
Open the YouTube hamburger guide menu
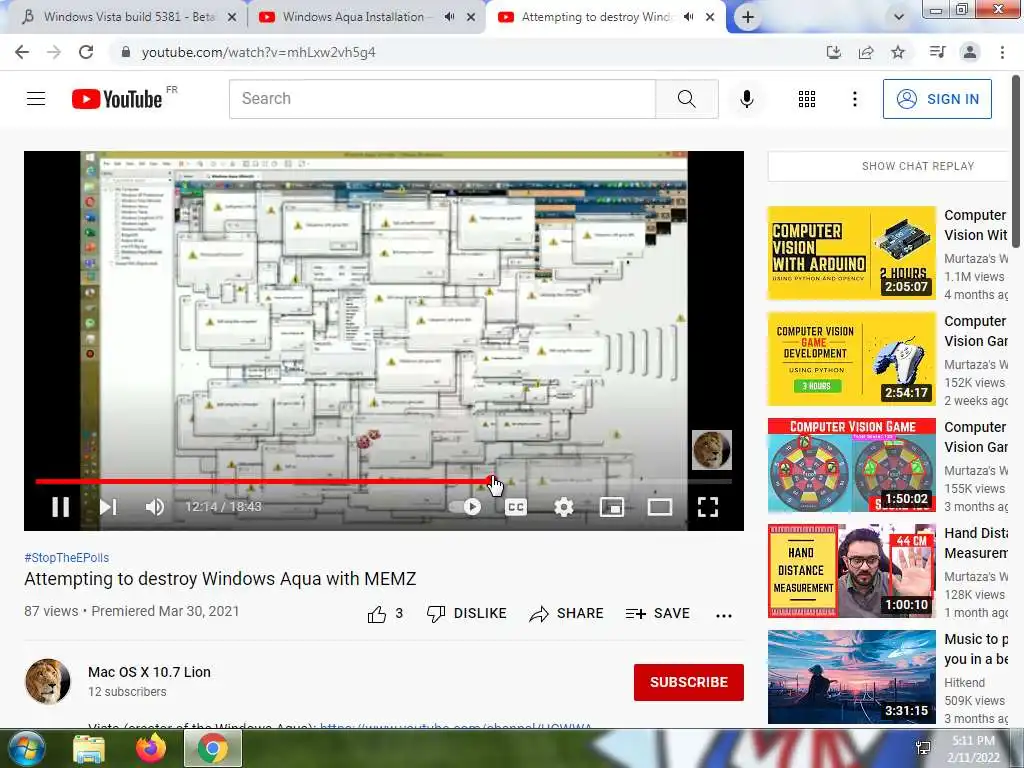point(36,99)
